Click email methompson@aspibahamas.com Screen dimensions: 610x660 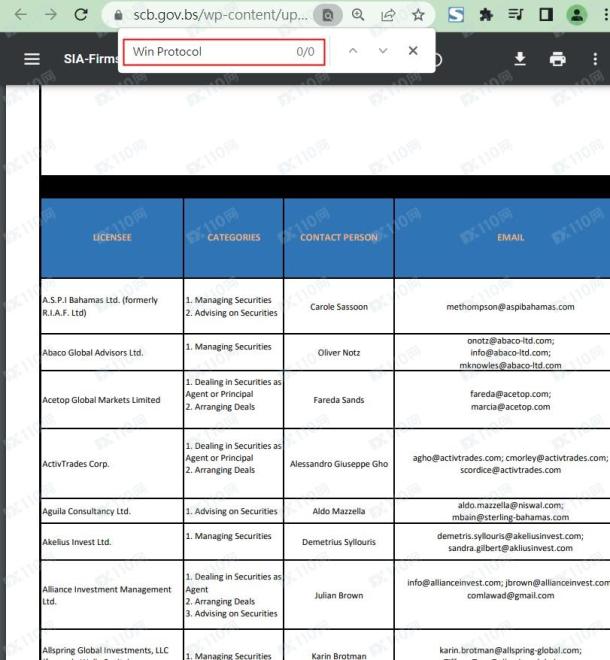click(x=510, y=307)
